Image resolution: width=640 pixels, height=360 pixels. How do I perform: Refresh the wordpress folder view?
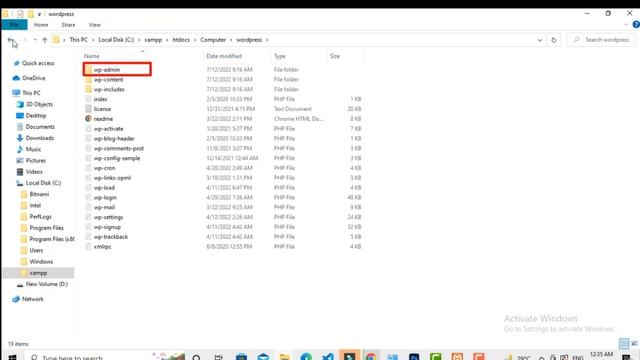click(x=553, y=40)
